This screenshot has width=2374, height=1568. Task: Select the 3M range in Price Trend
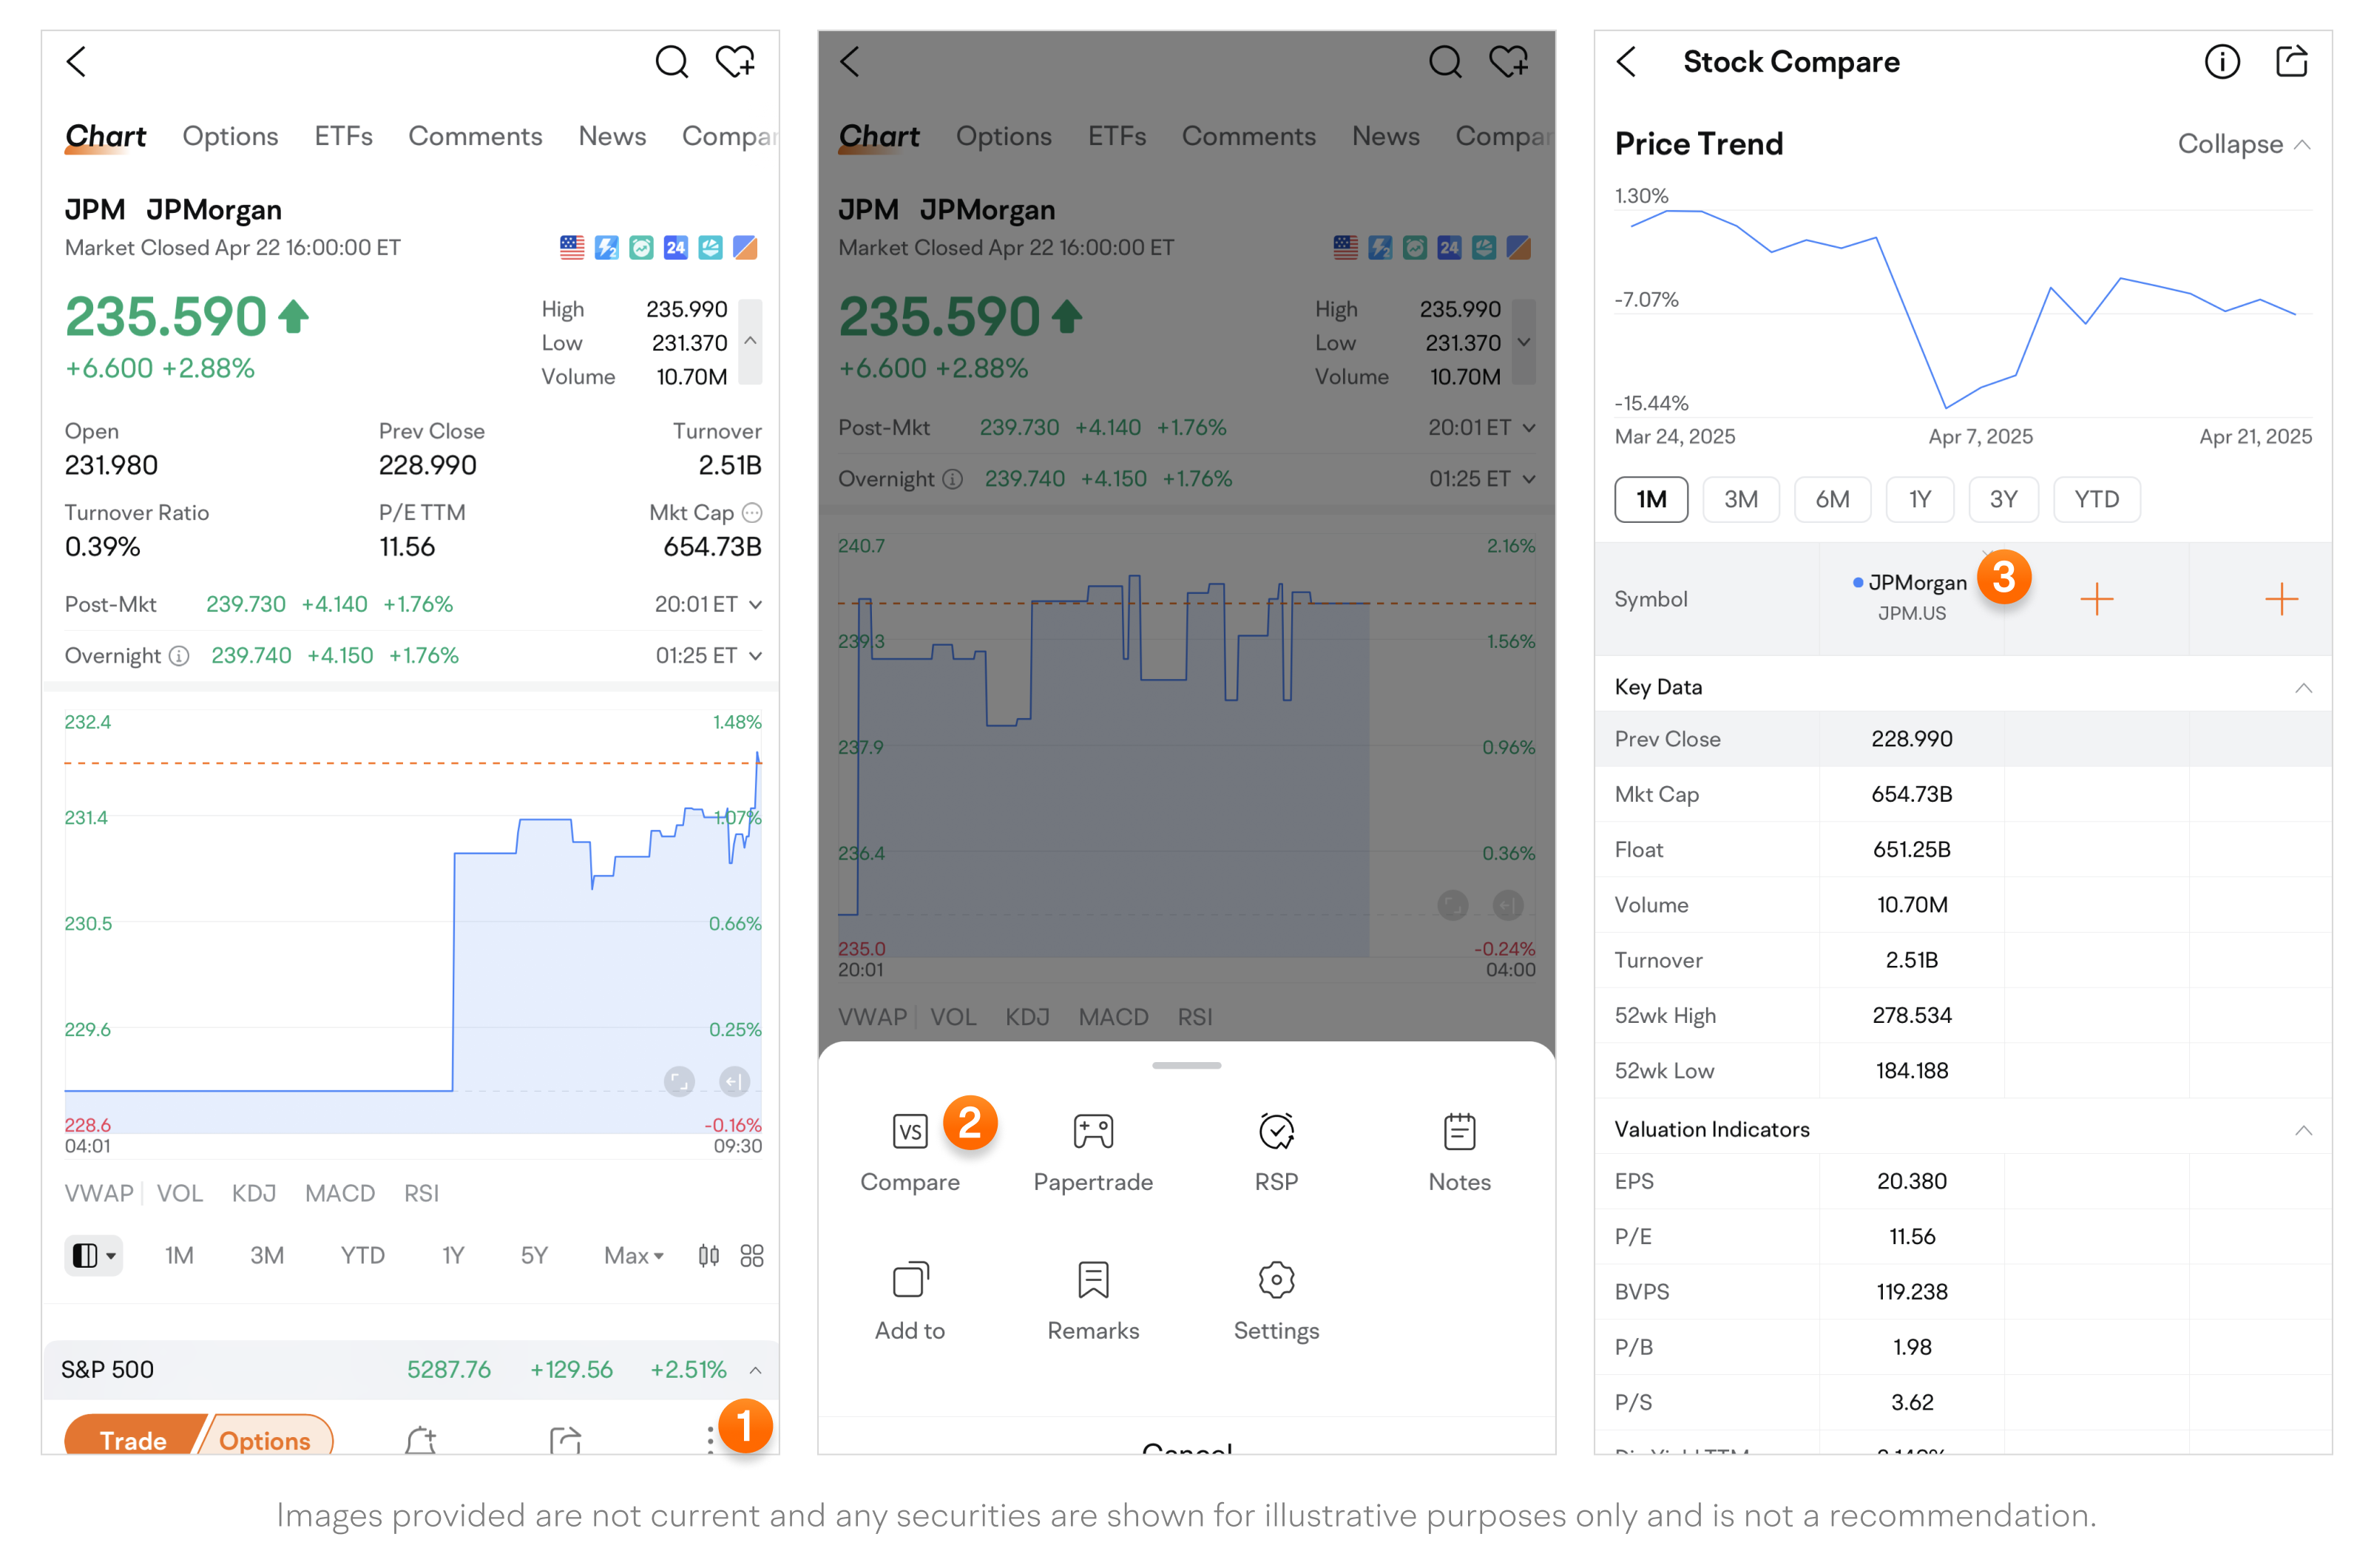tap(1740, 499)
